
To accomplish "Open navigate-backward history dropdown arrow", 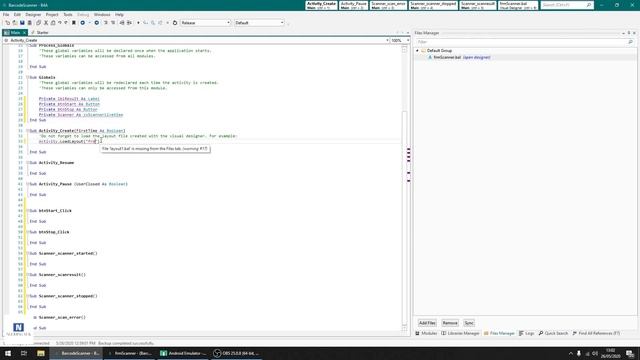I will pyautogui.click(x=89, y=23).
